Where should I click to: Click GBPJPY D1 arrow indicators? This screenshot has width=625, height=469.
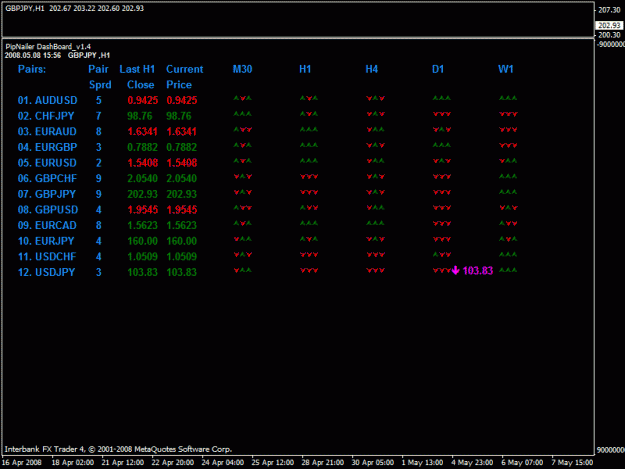(x=442, y=192)
